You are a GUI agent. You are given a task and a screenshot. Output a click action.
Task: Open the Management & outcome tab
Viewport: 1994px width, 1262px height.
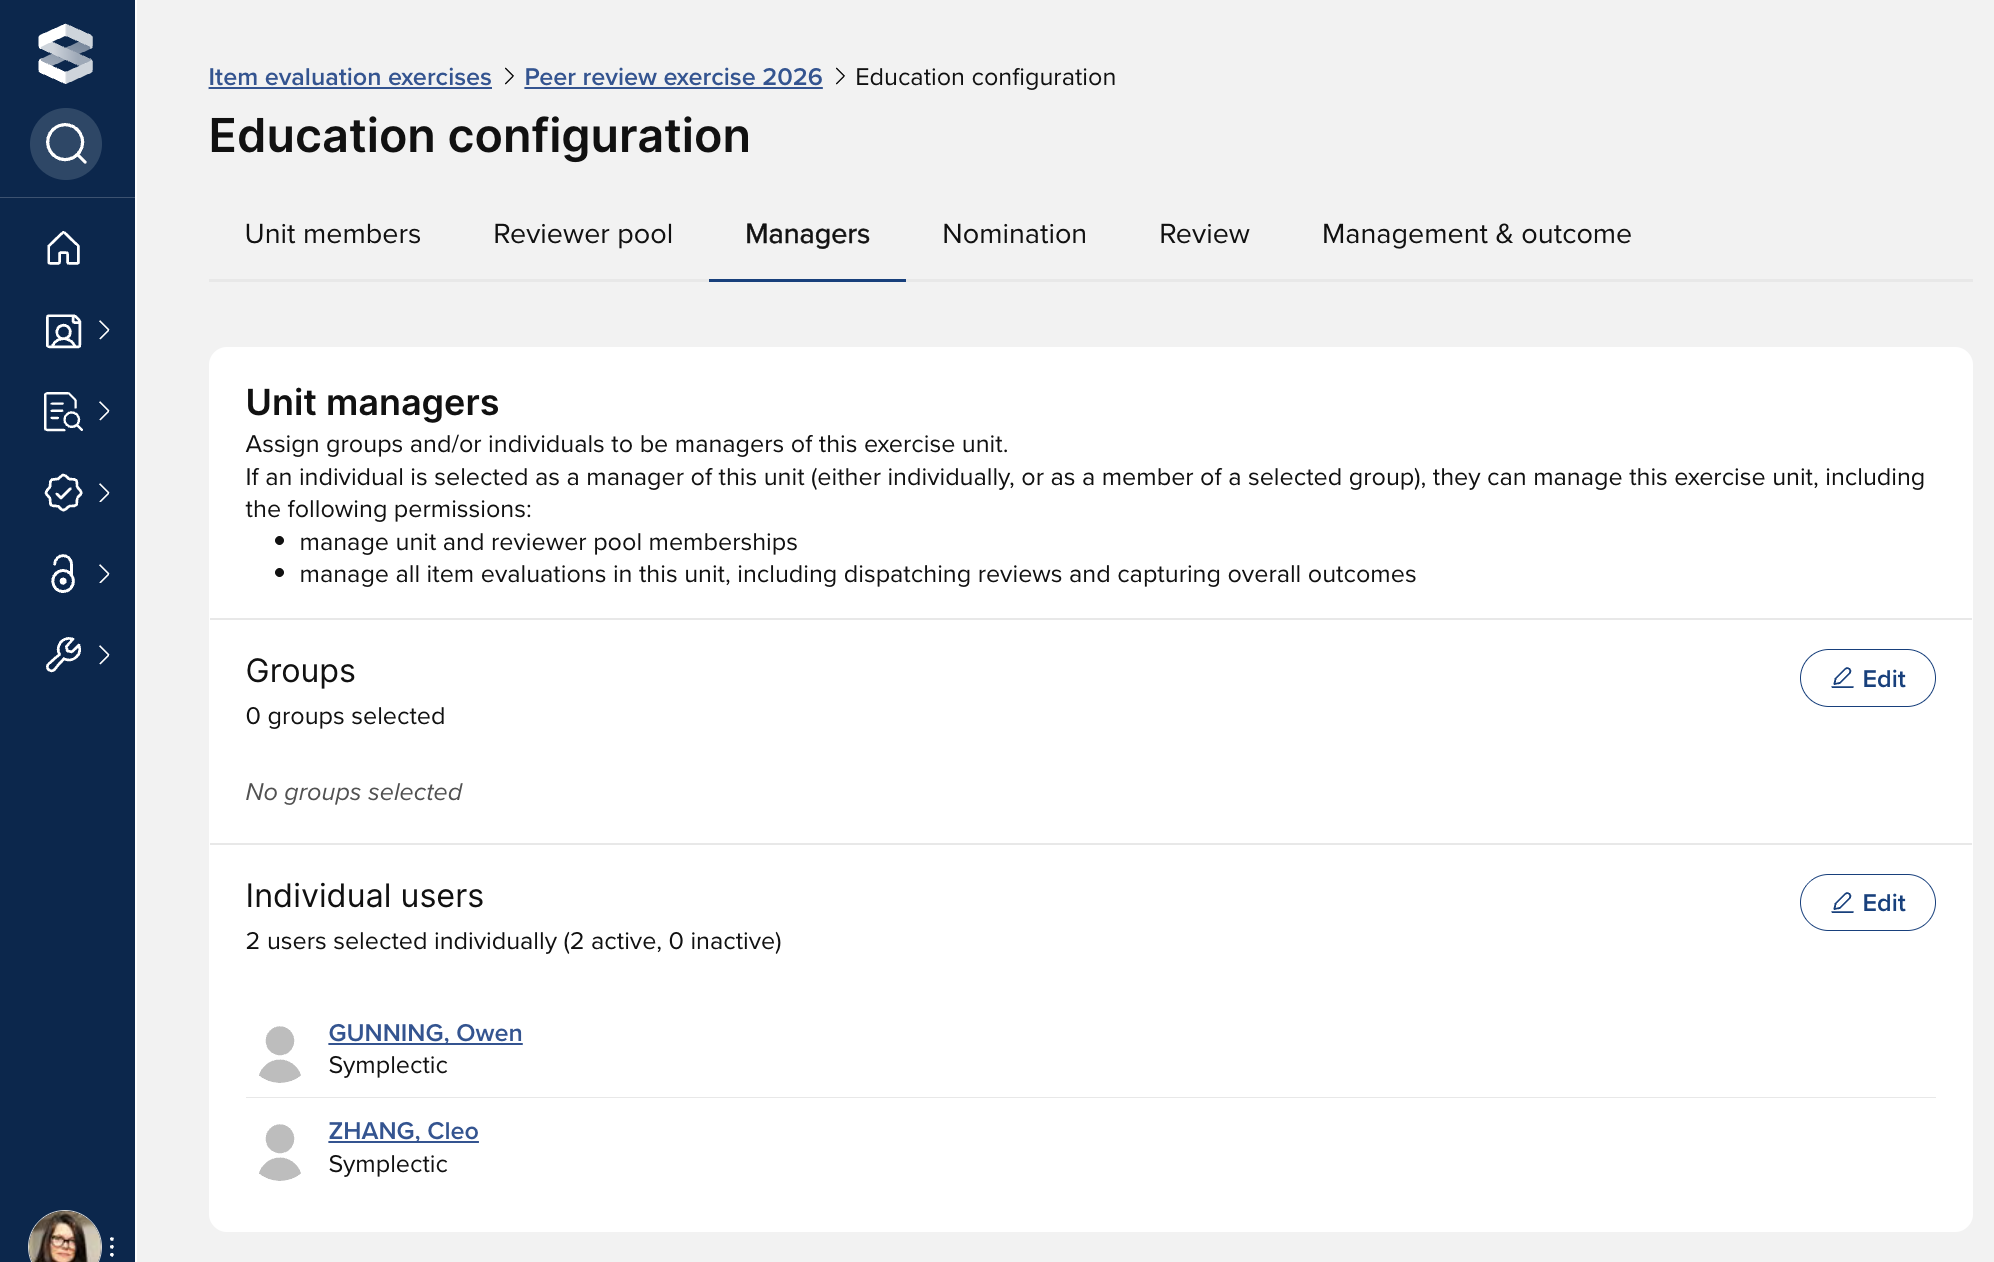(x=1476, y=234)
